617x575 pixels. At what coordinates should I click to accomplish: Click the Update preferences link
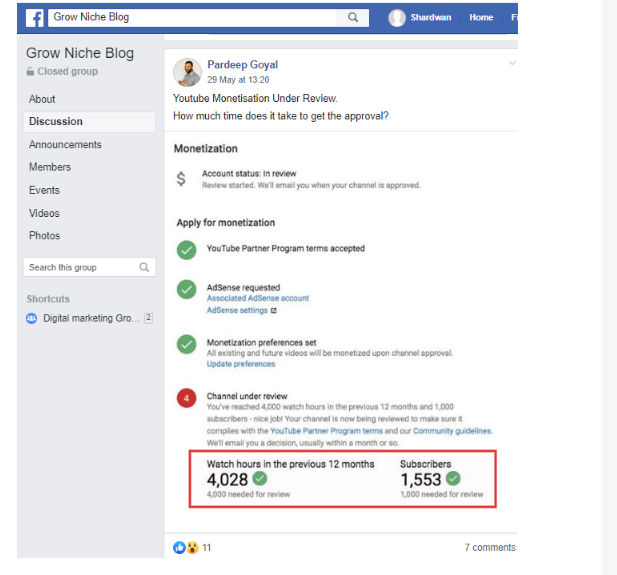[x=241, y=364]
